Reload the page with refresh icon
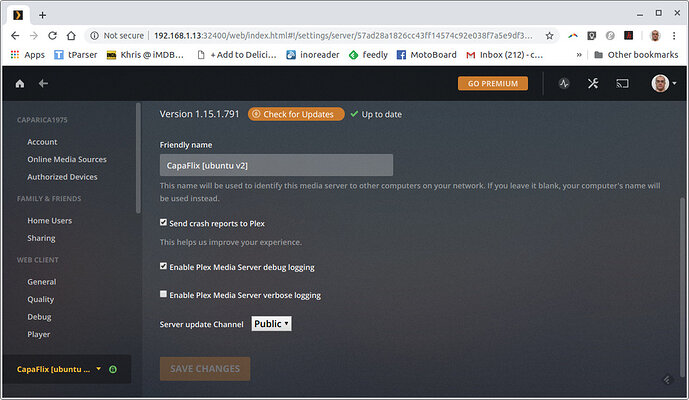 coord(52,36)
